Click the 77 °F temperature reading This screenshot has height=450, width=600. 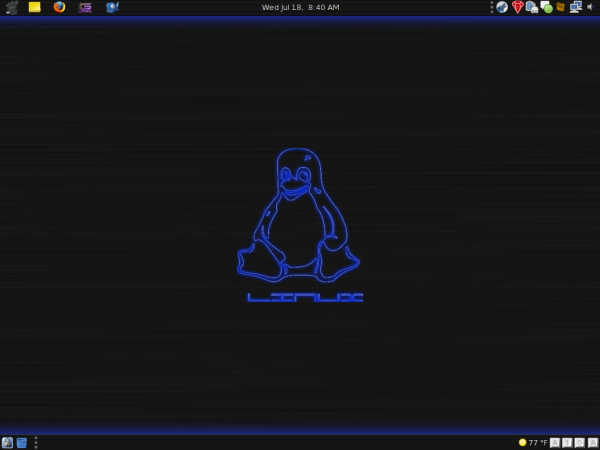click(538, 443)
